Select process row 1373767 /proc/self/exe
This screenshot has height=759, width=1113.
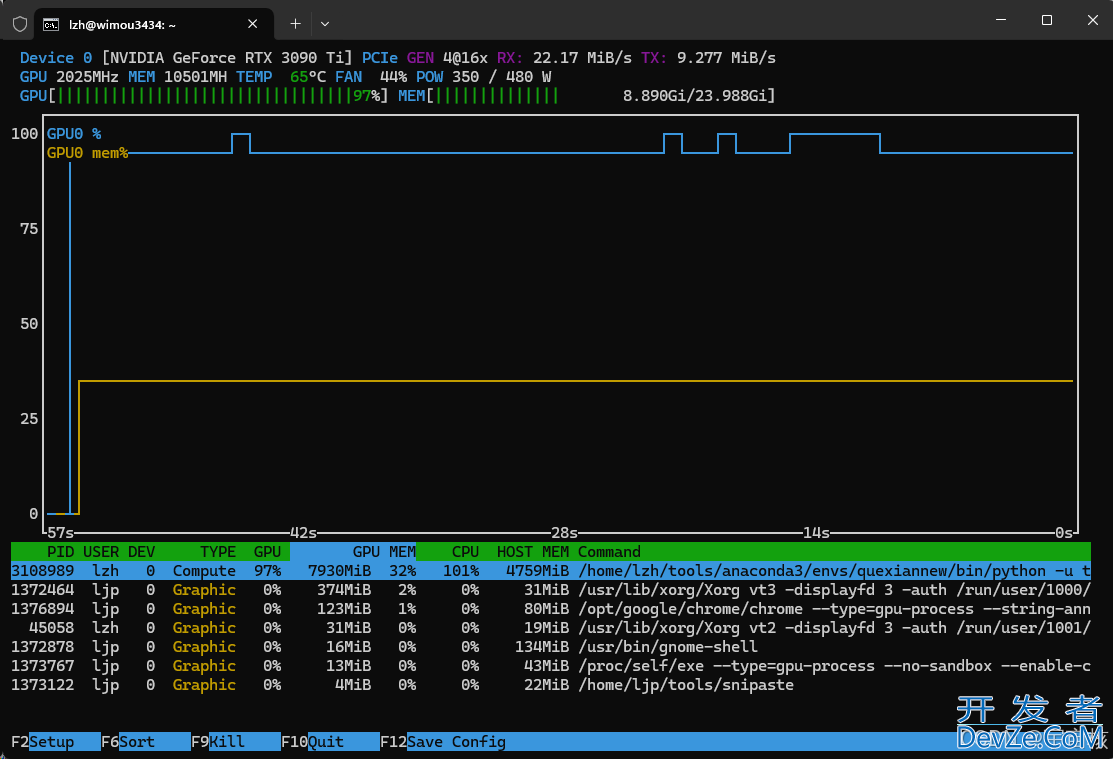pos(551,666)
